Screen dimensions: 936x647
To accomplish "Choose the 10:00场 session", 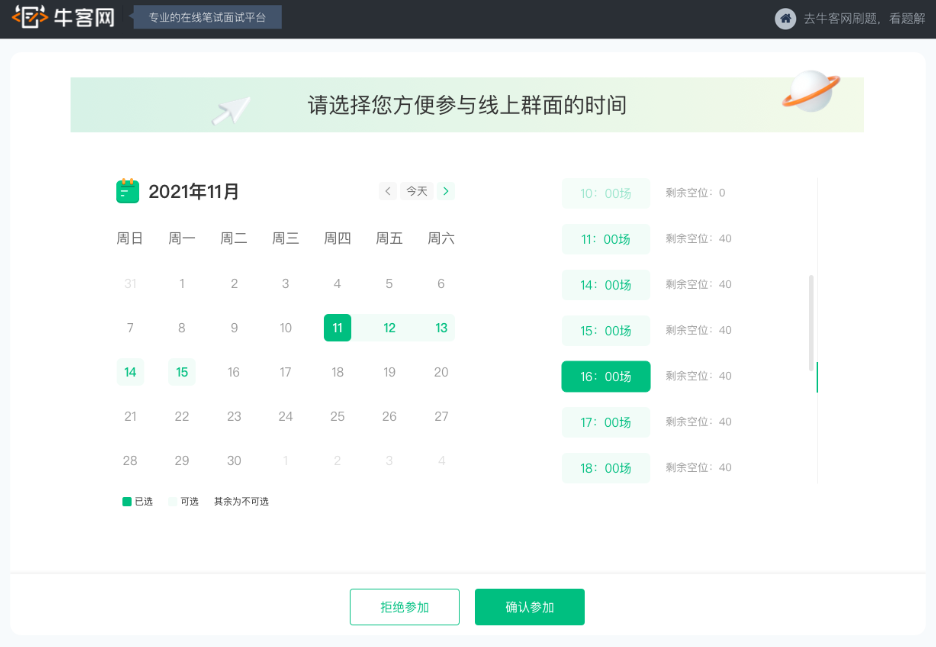I will pyautogui.click(x=606, y=193).
